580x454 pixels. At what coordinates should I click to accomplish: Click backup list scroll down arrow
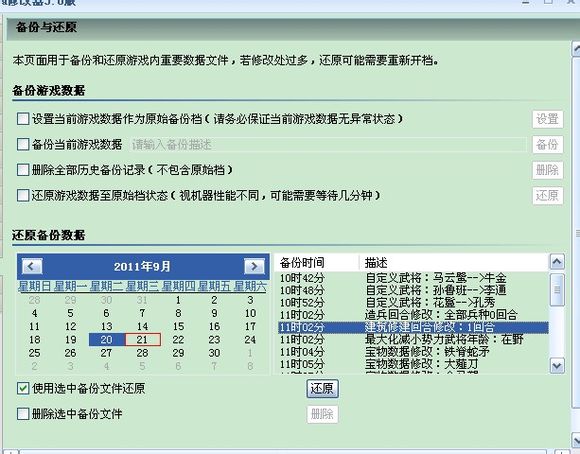tap(557, 366)
